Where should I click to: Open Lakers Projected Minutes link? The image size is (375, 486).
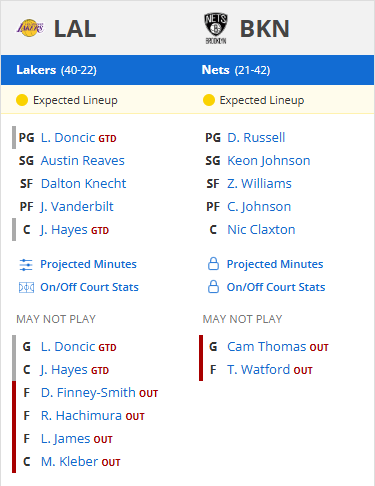(88, 264)
